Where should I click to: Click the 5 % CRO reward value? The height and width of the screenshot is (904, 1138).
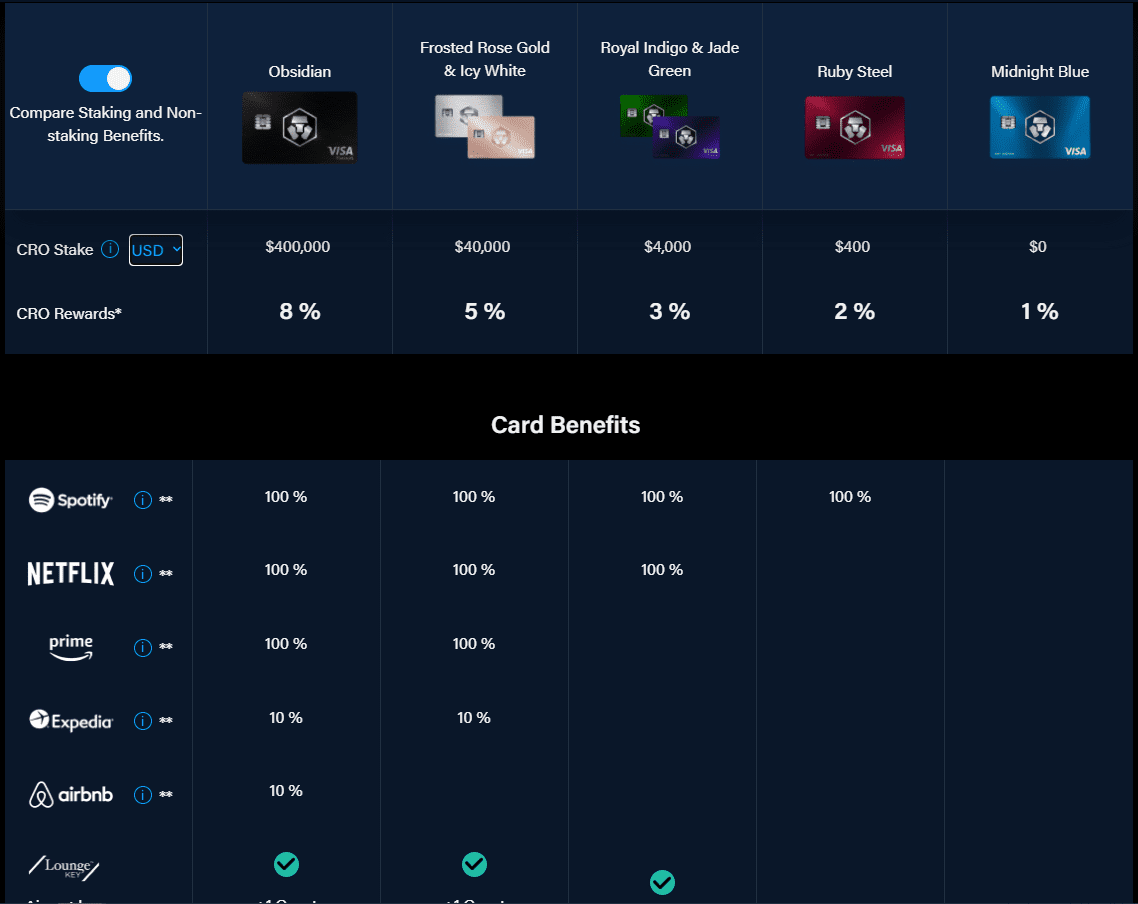[485, 311]
